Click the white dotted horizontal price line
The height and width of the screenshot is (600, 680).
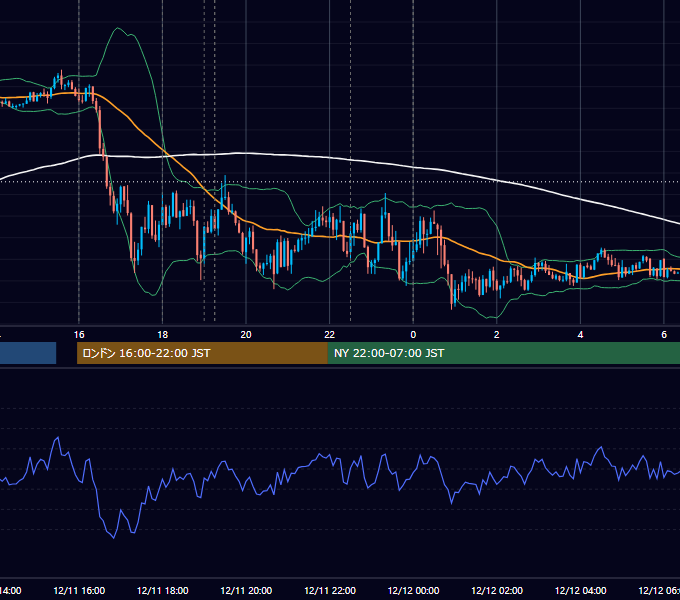pyautogui.click(x=340, y=182)
